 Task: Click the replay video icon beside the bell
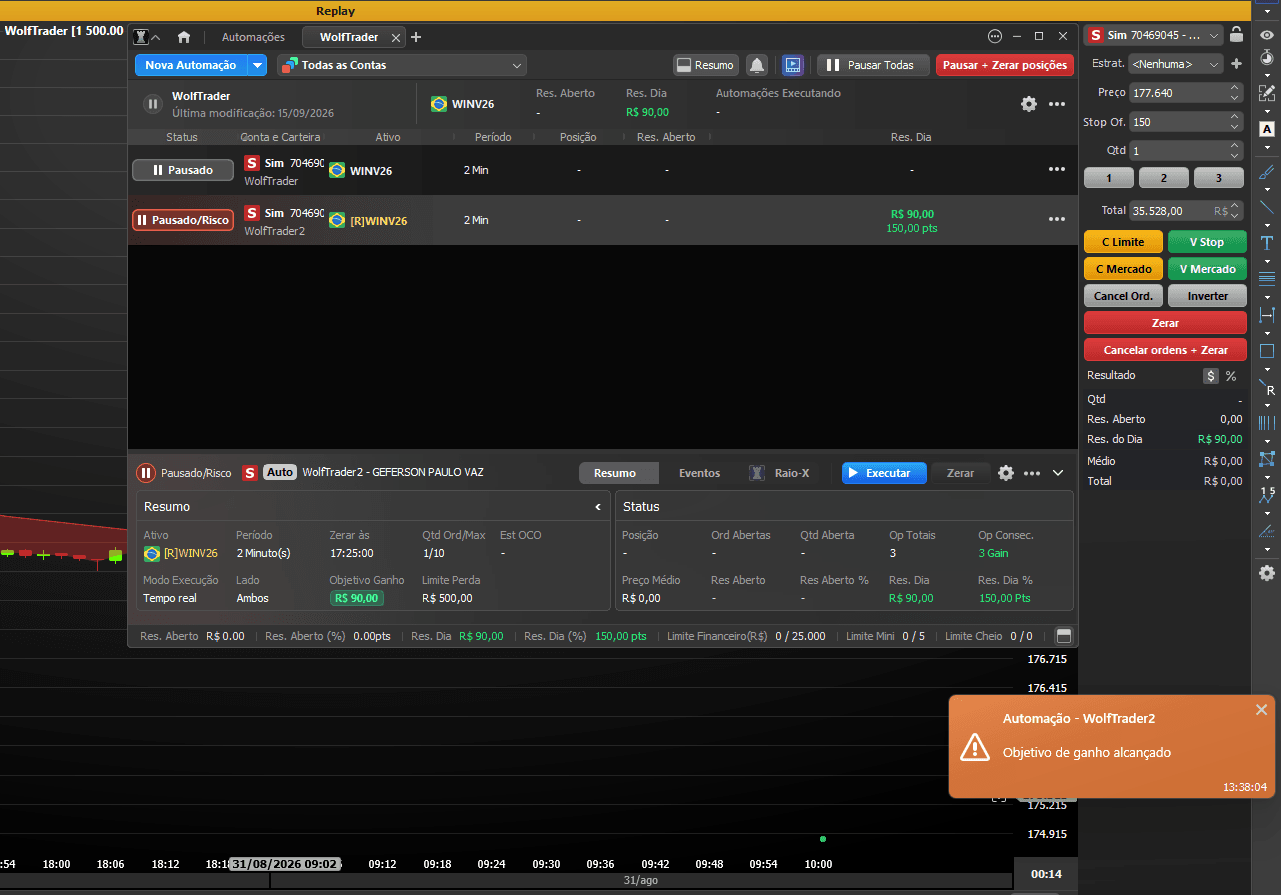point(792,65)
